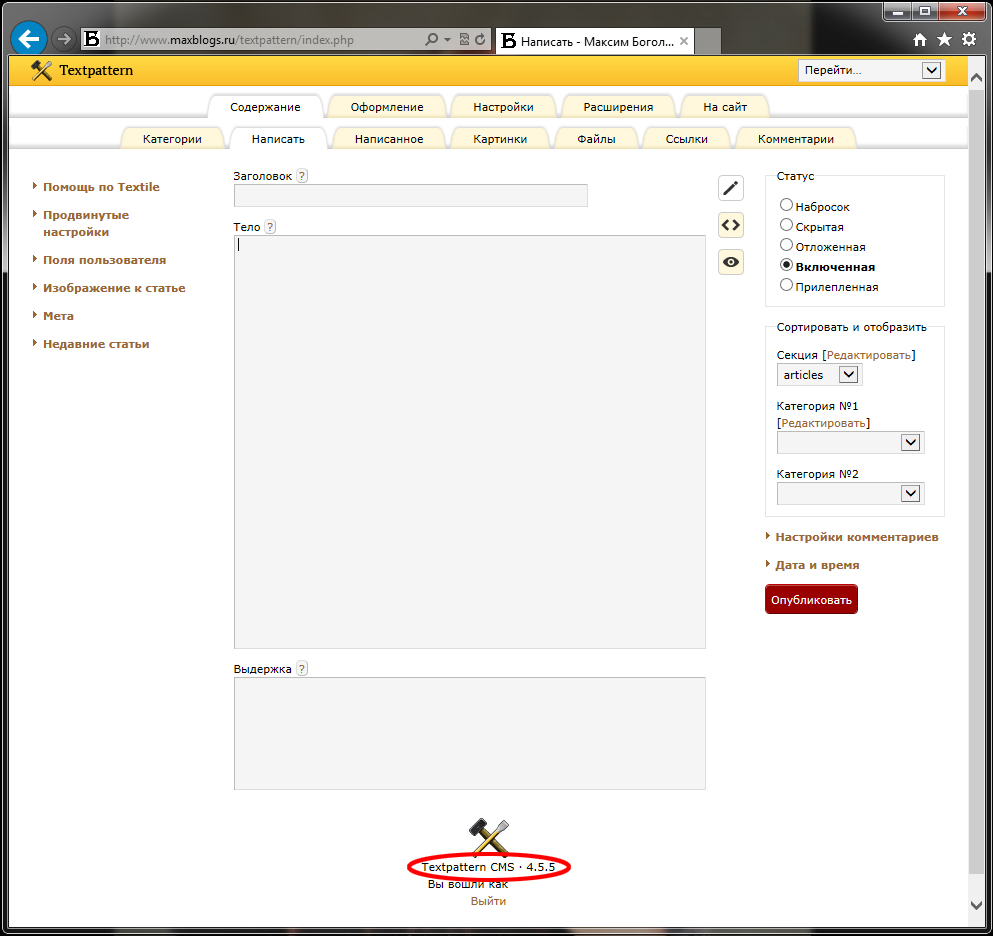The image size is (993, 936).
Task: Expand Поля пользователя section
Action: pyautogui.click(x=104, y=260)
